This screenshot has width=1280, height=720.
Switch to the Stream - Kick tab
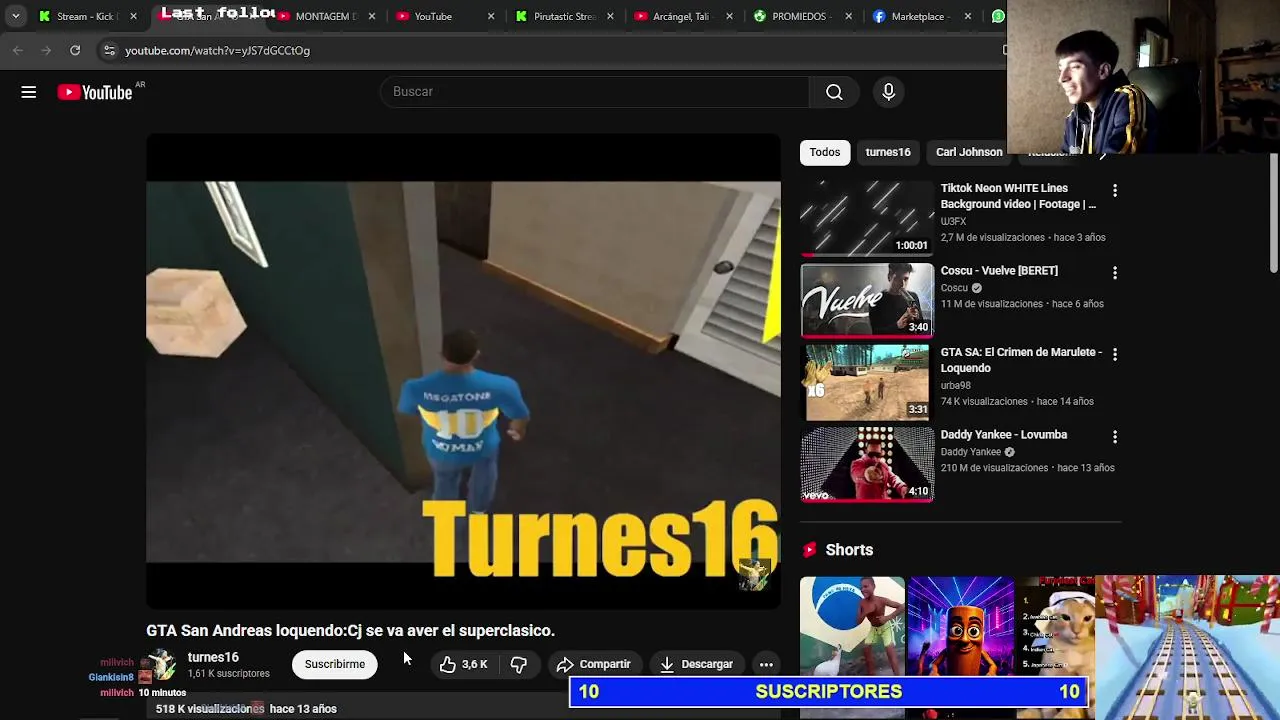click(87, 16)
